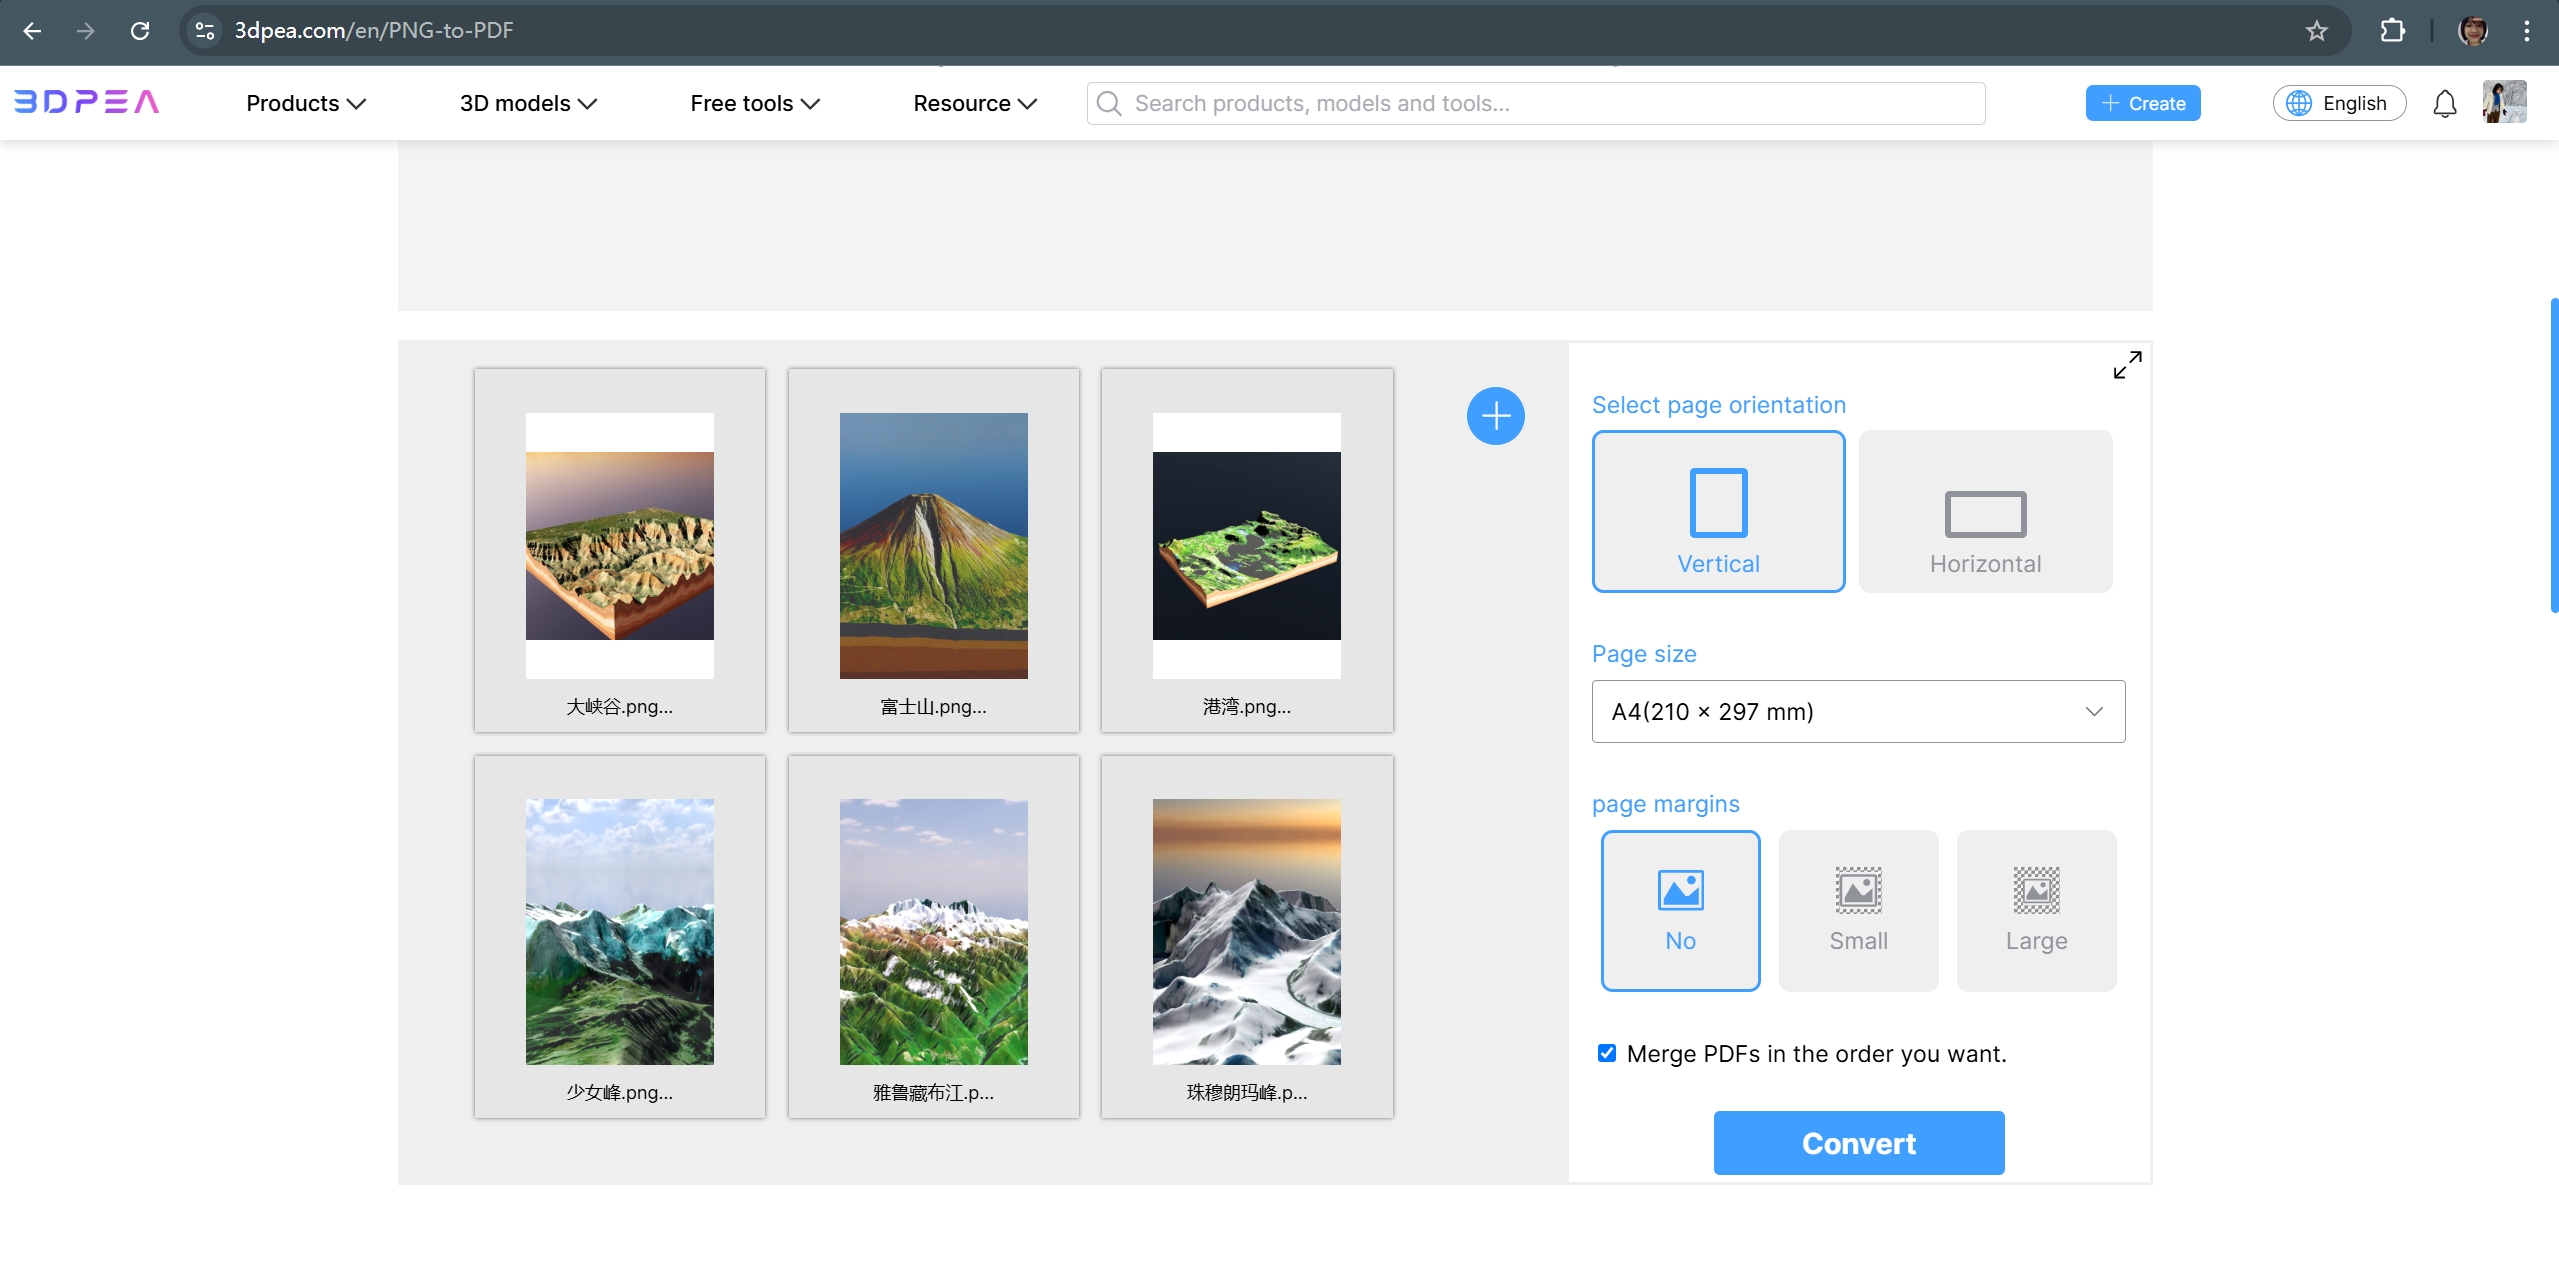Expand the 3D models menu

[x=528, y=103]
